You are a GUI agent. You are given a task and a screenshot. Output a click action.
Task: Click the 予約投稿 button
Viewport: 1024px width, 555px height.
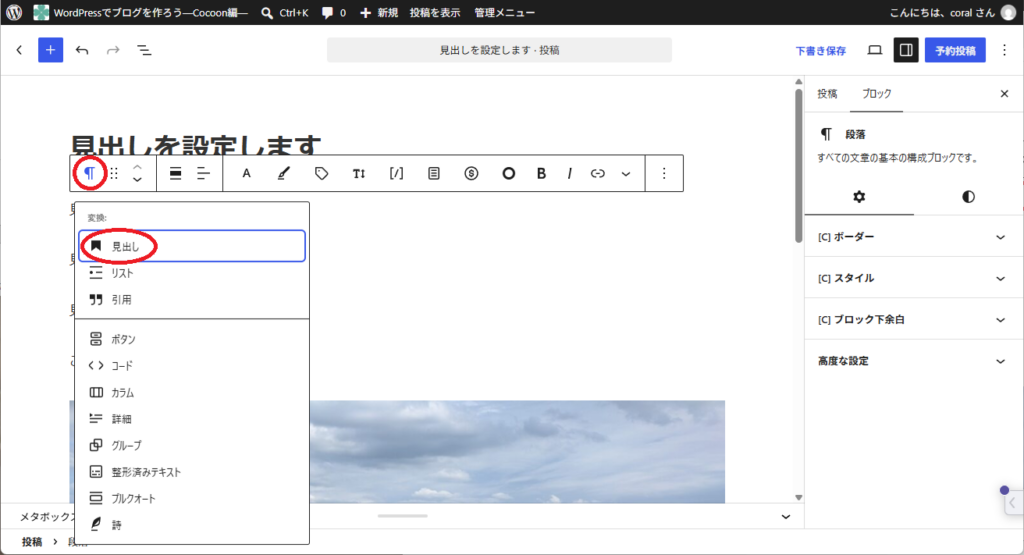[x=955, y=50]
